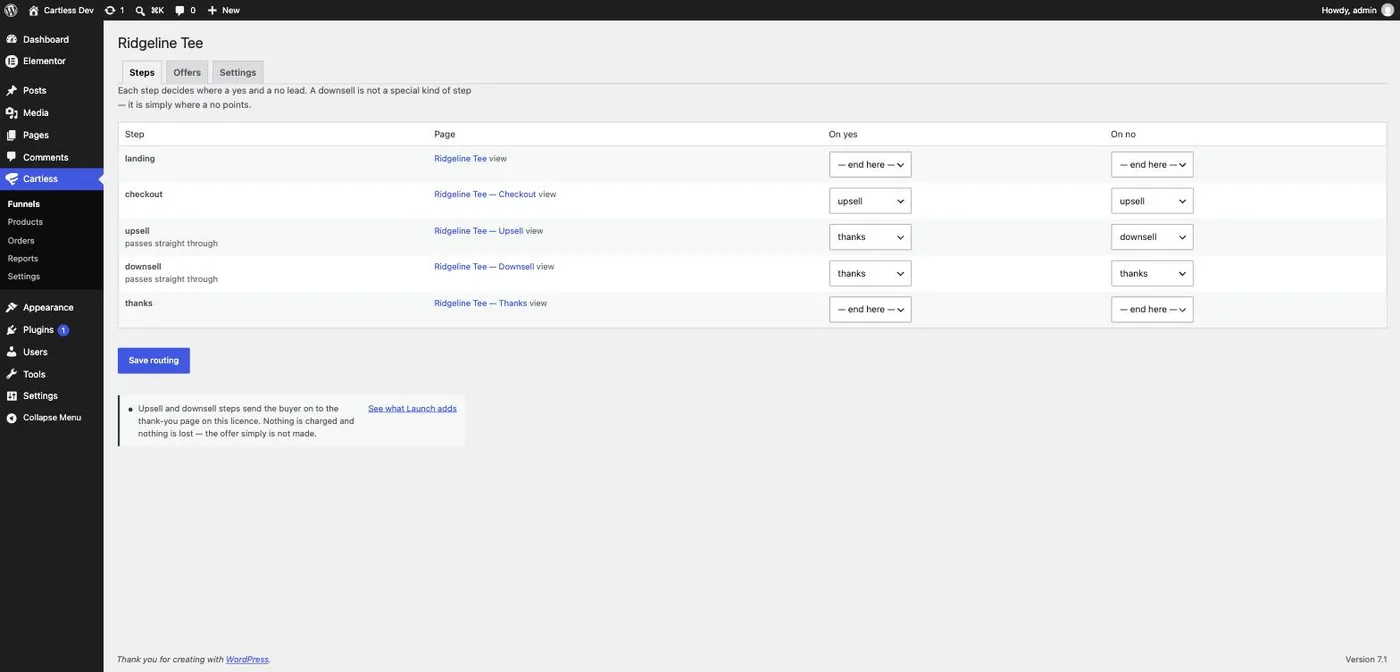
Task: Follow the See what Launch adds link
Action: [x=412, y=408]
